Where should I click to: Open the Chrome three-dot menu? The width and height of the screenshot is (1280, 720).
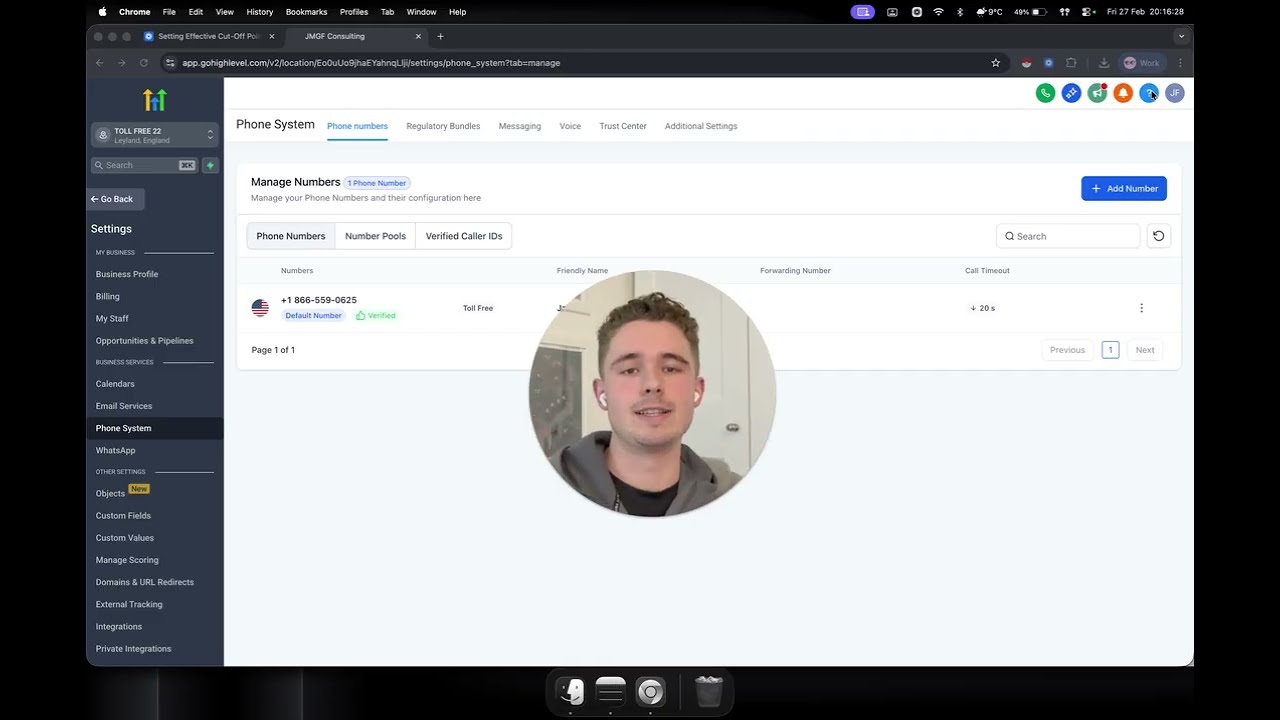[x=1180, y=63]
